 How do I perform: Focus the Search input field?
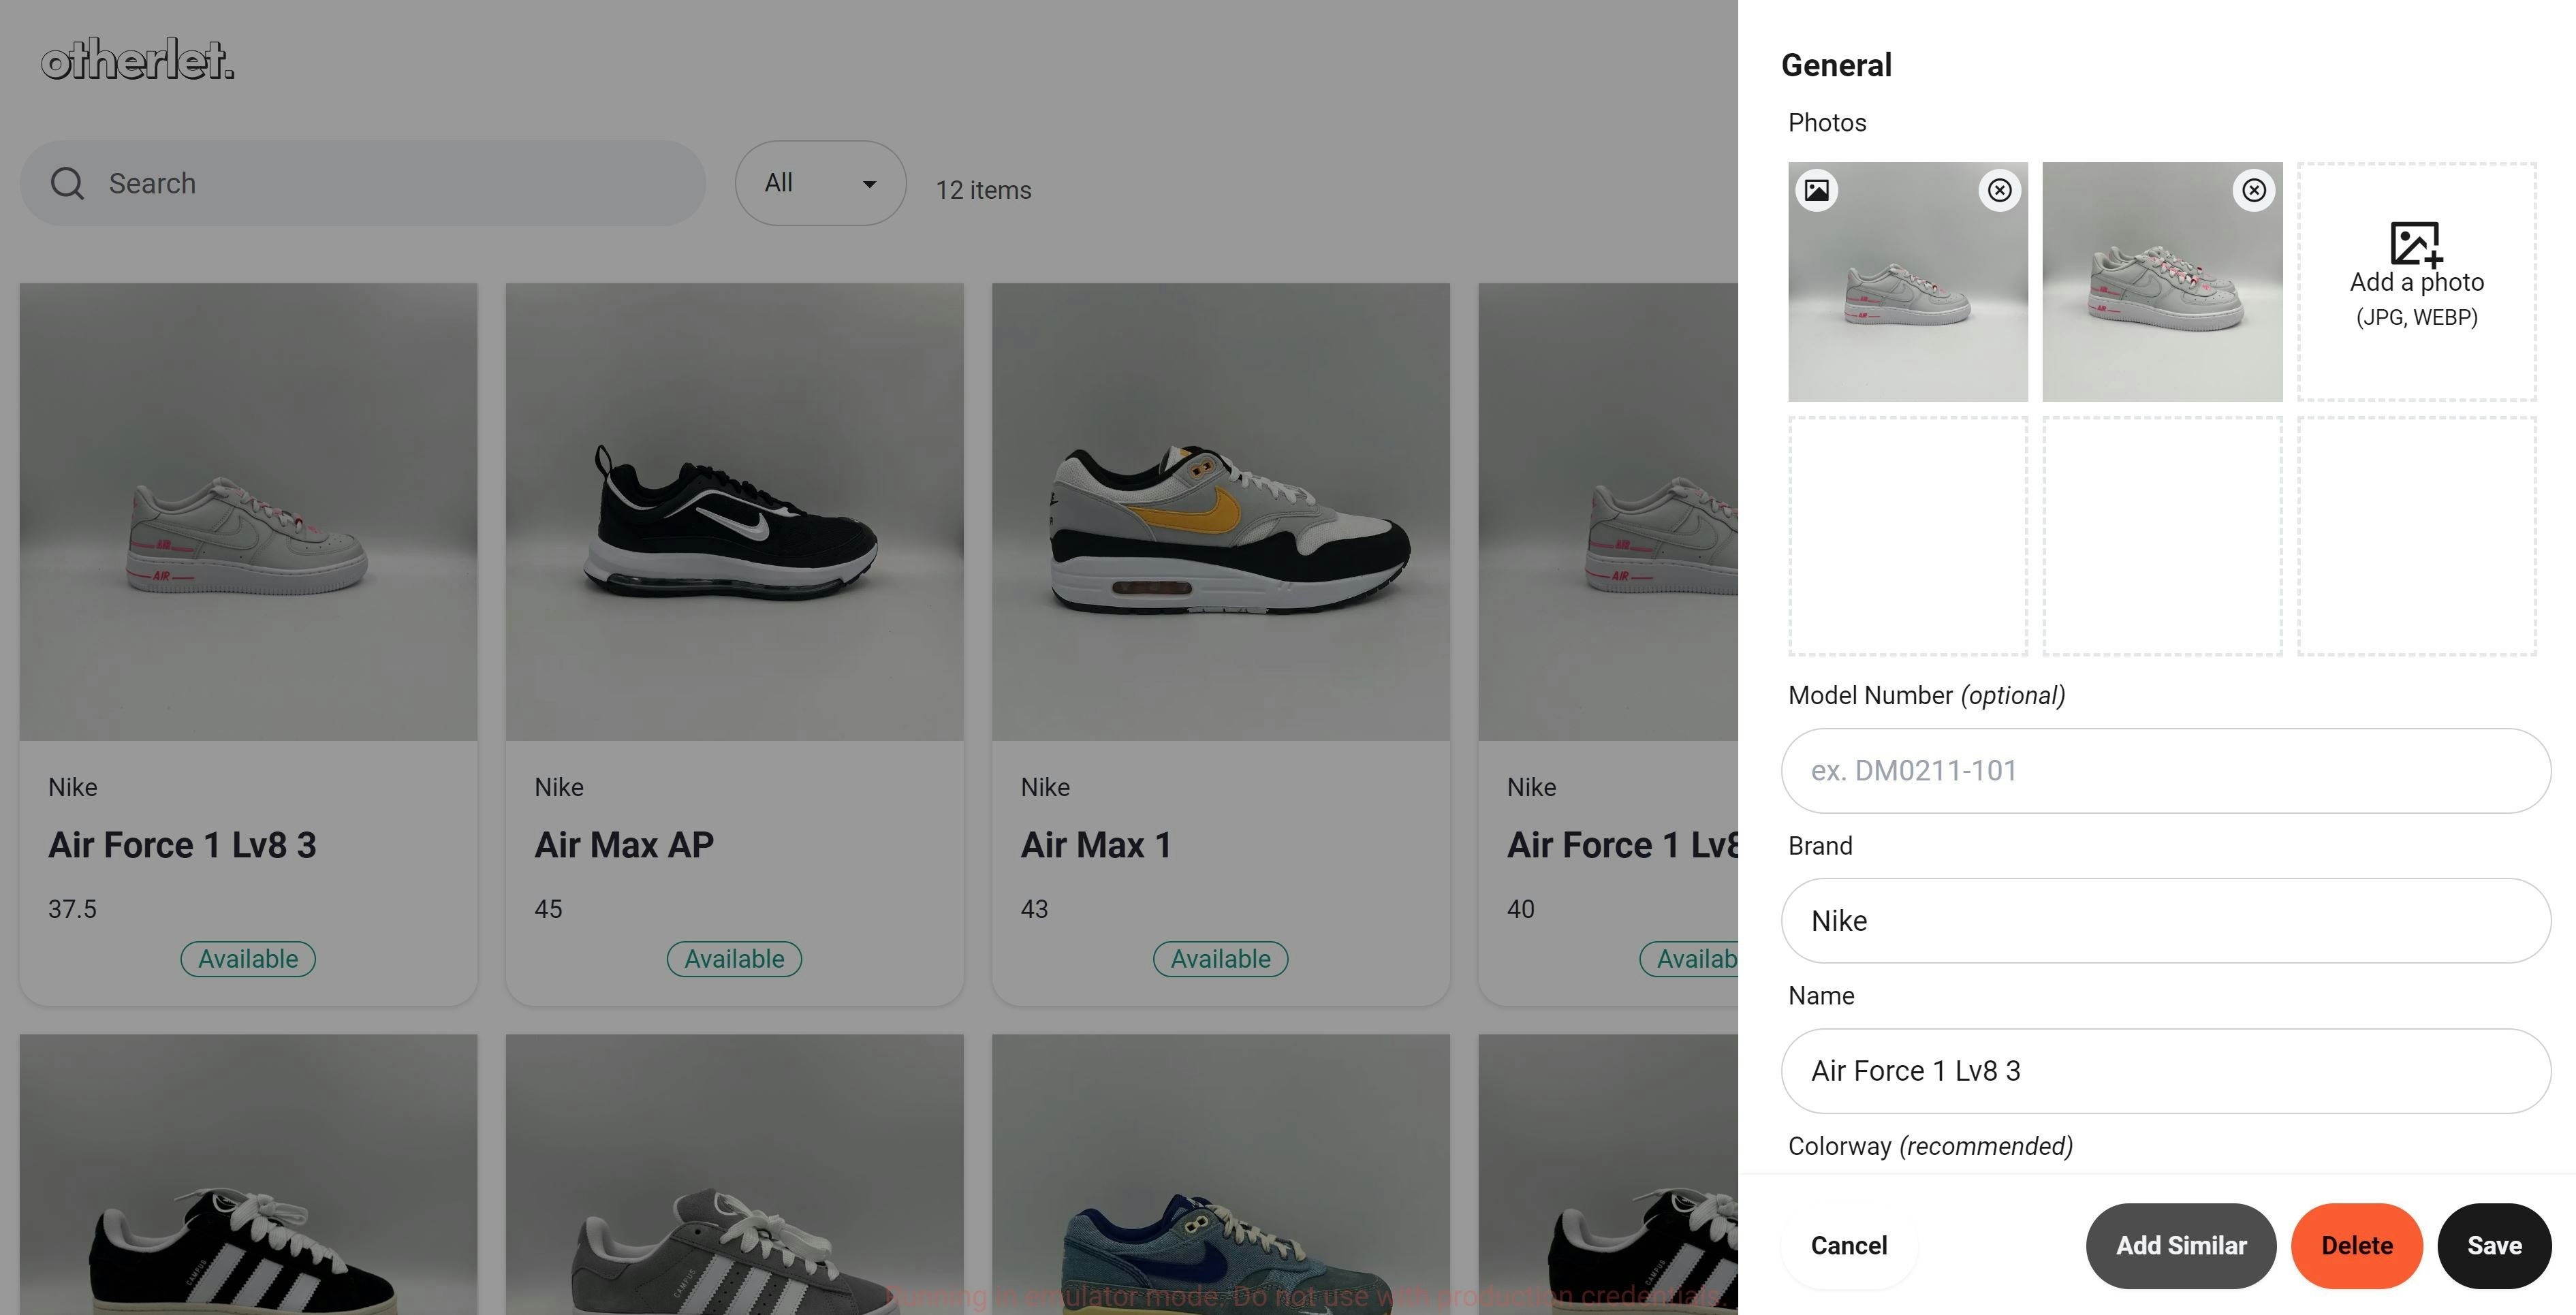coord(363,183)
